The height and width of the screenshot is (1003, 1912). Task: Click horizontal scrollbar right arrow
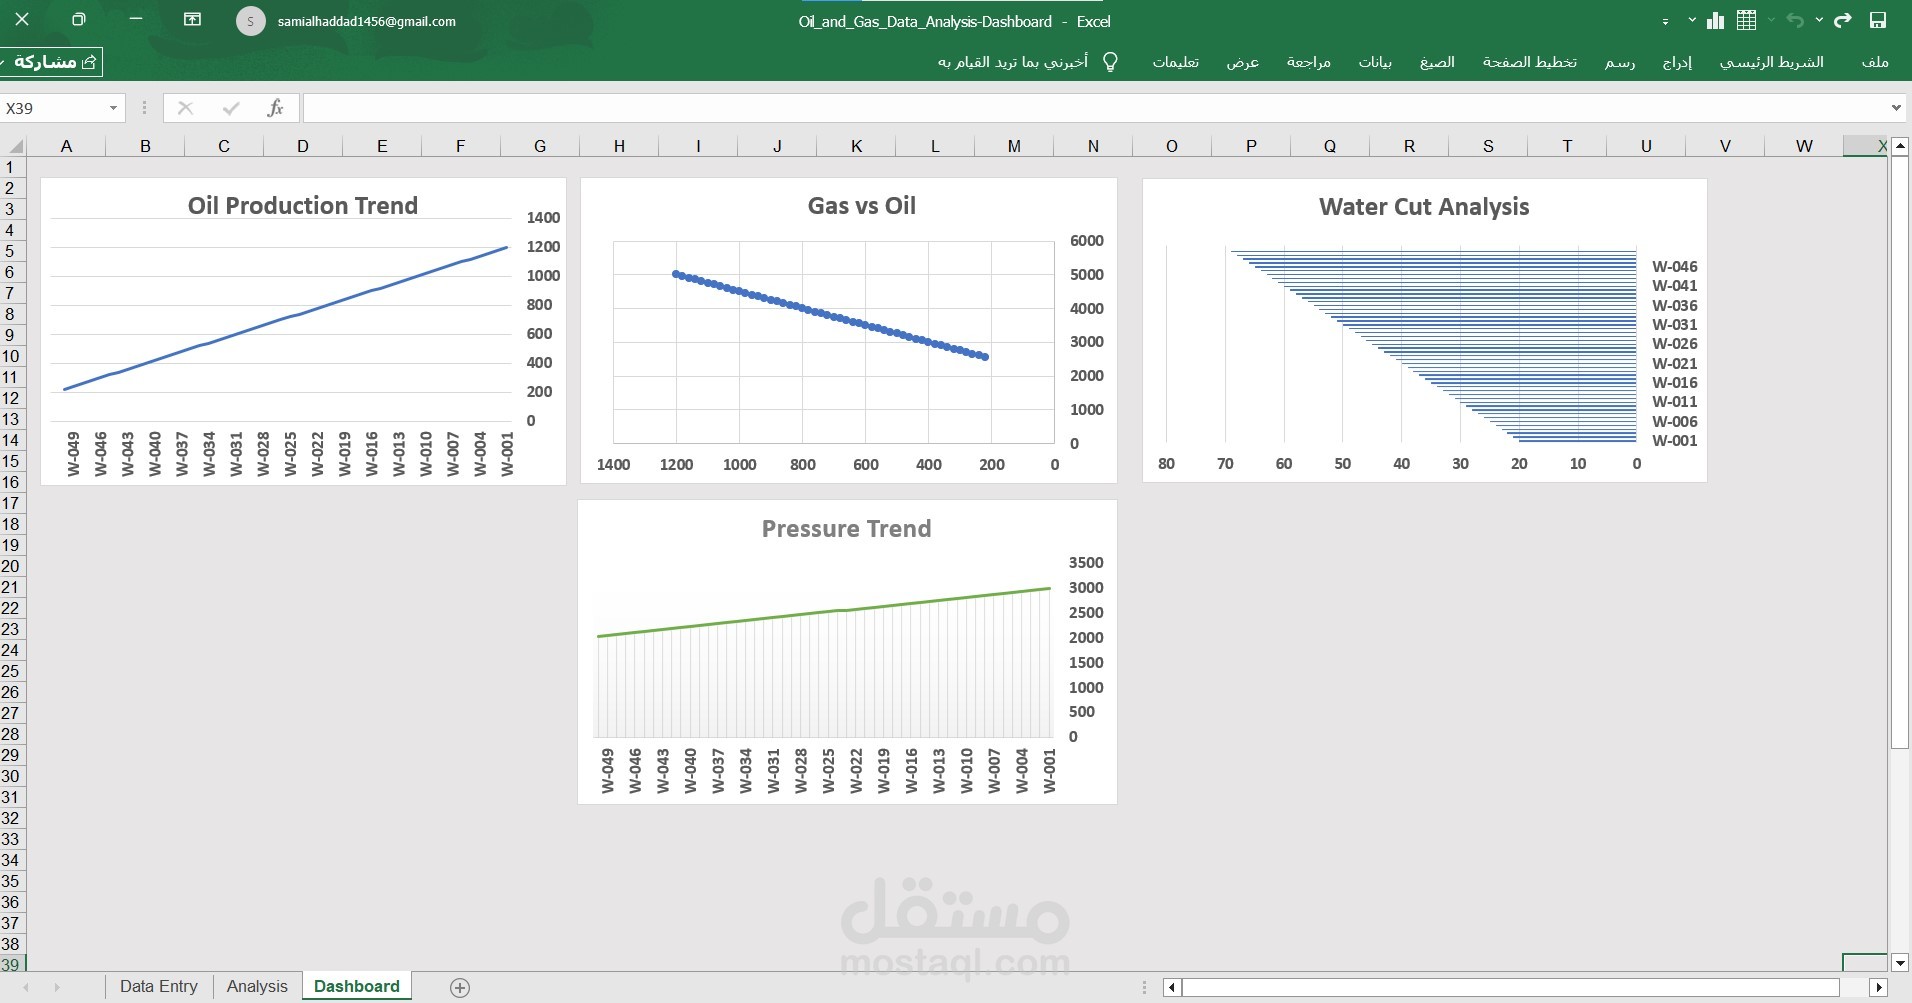coord(1877,987)
